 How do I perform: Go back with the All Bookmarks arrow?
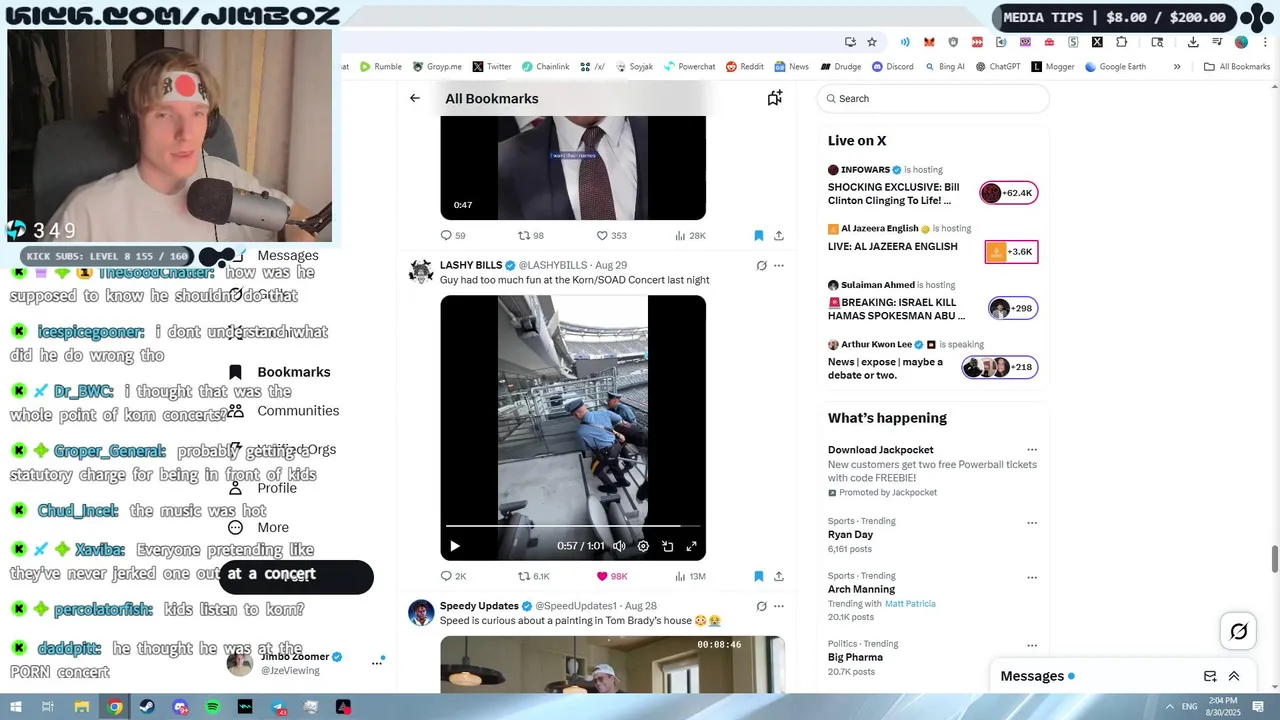pyautogui.click(x=415, y=98)
